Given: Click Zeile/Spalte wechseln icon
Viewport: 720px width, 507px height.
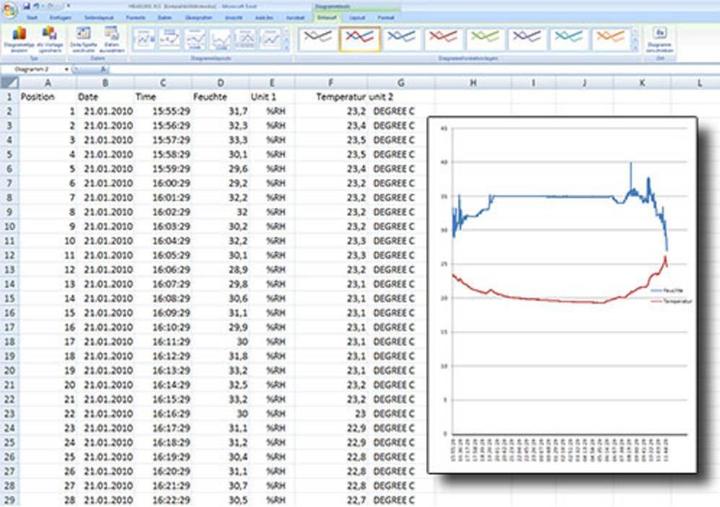Looking at the screenshot, I should tap(83, 37).
